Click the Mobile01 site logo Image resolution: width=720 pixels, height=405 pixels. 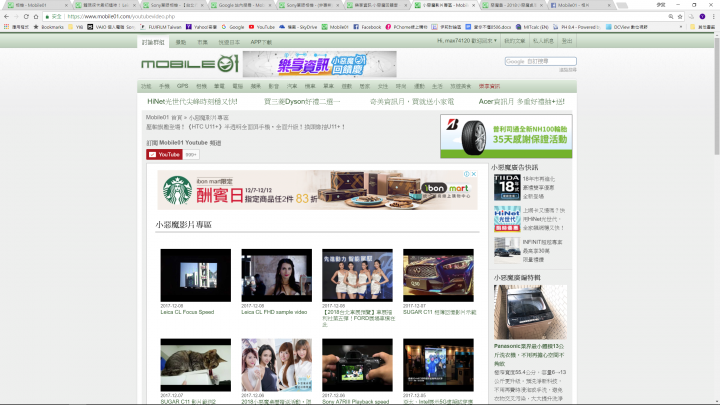point(190,64)
